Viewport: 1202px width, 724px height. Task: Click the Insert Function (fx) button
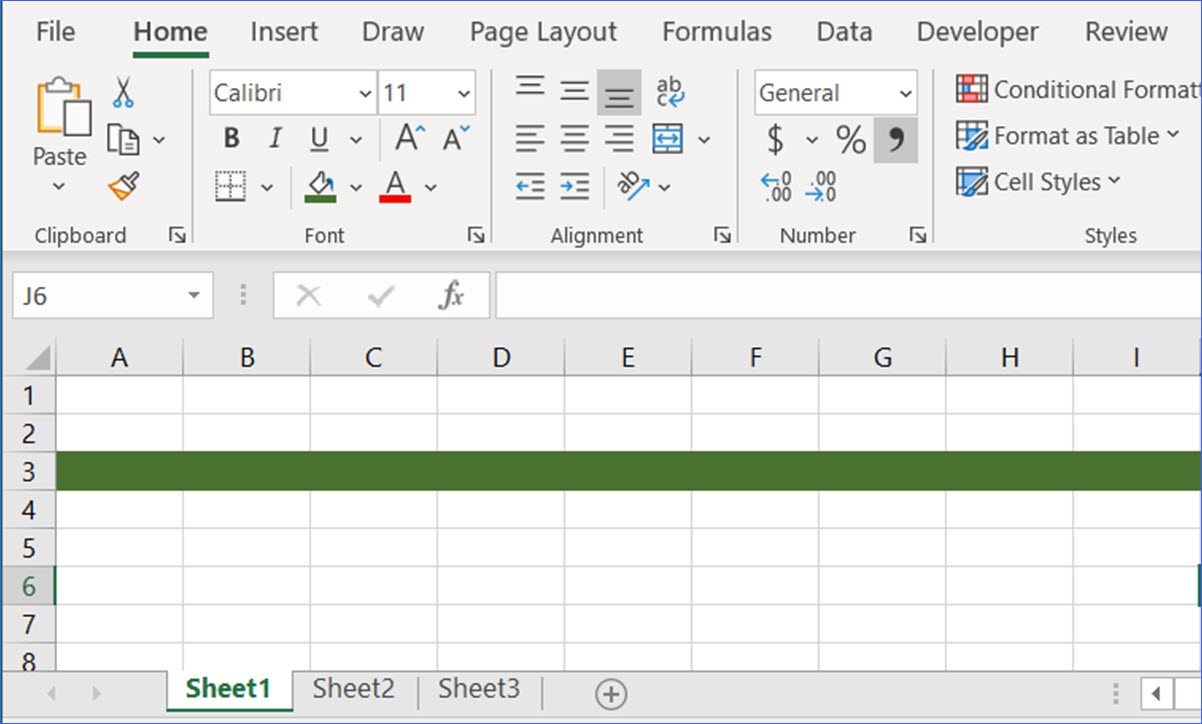[x=452, y=295]
